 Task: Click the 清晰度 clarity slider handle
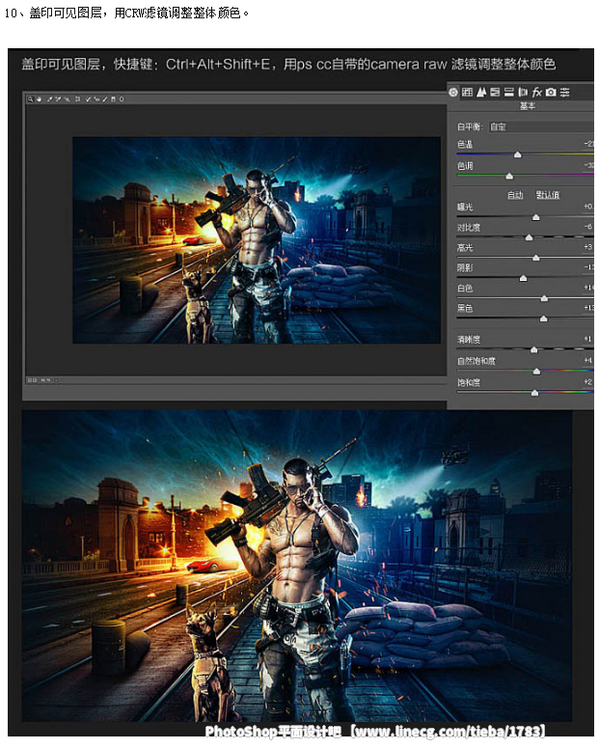click(x=534, y=350)
